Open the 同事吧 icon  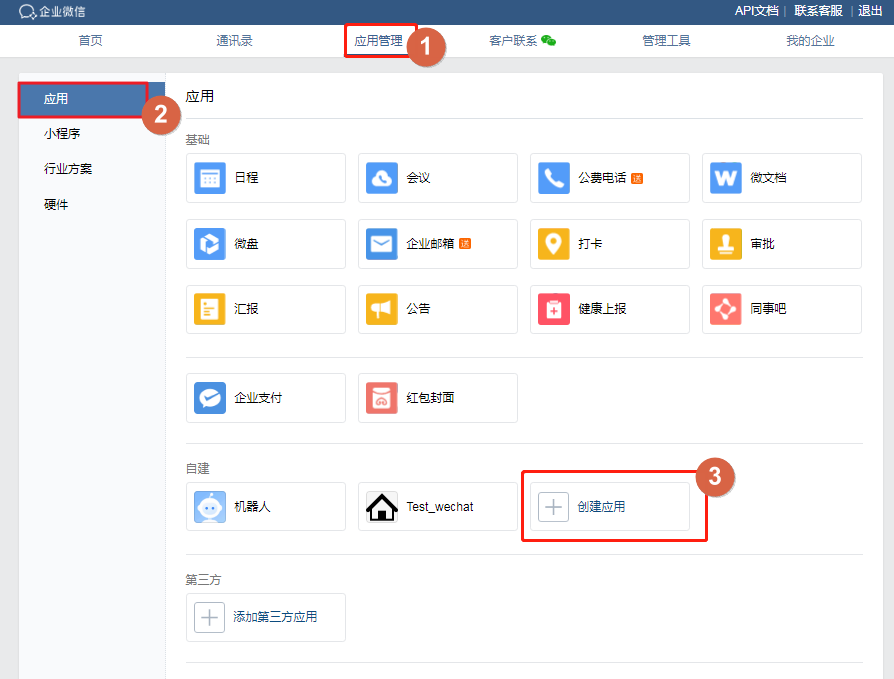point(726,309)
